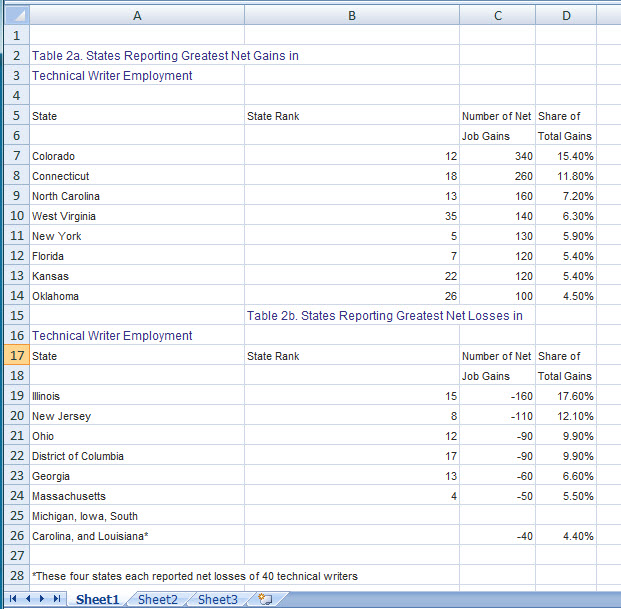Select the New York cell
621x609 pixels.
click(137, 235)
